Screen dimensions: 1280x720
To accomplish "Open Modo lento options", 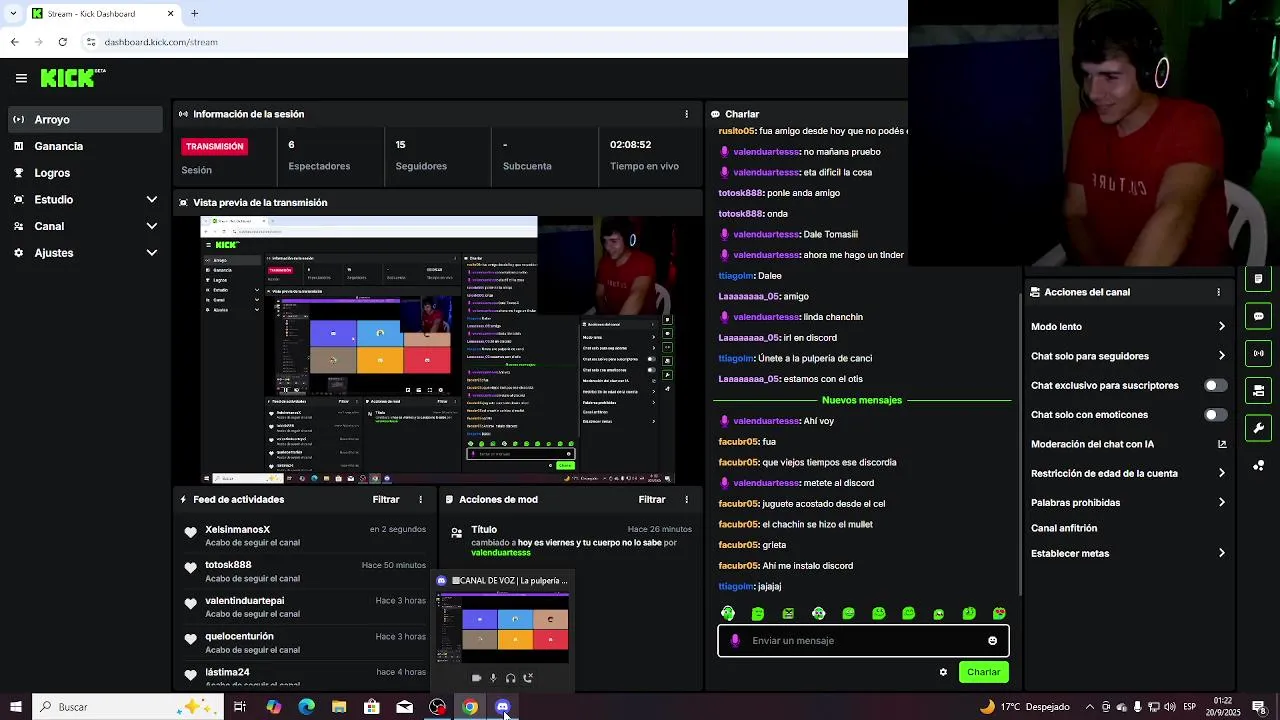I will (1128, 326).
